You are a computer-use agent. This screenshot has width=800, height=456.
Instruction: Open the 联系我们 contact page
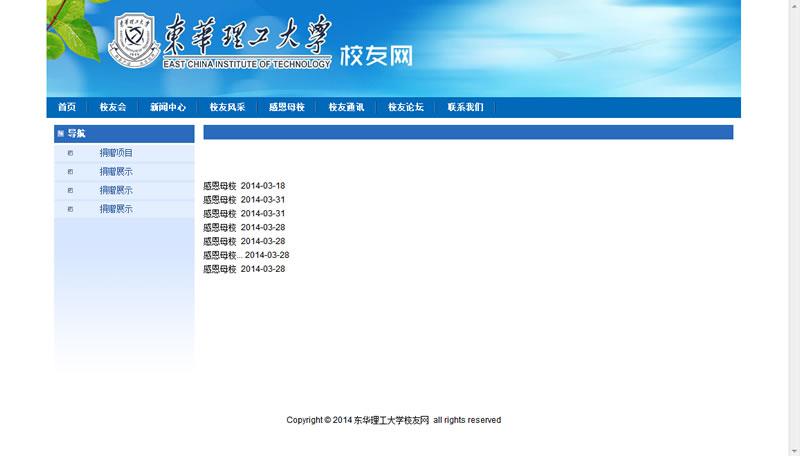point(465,107)
